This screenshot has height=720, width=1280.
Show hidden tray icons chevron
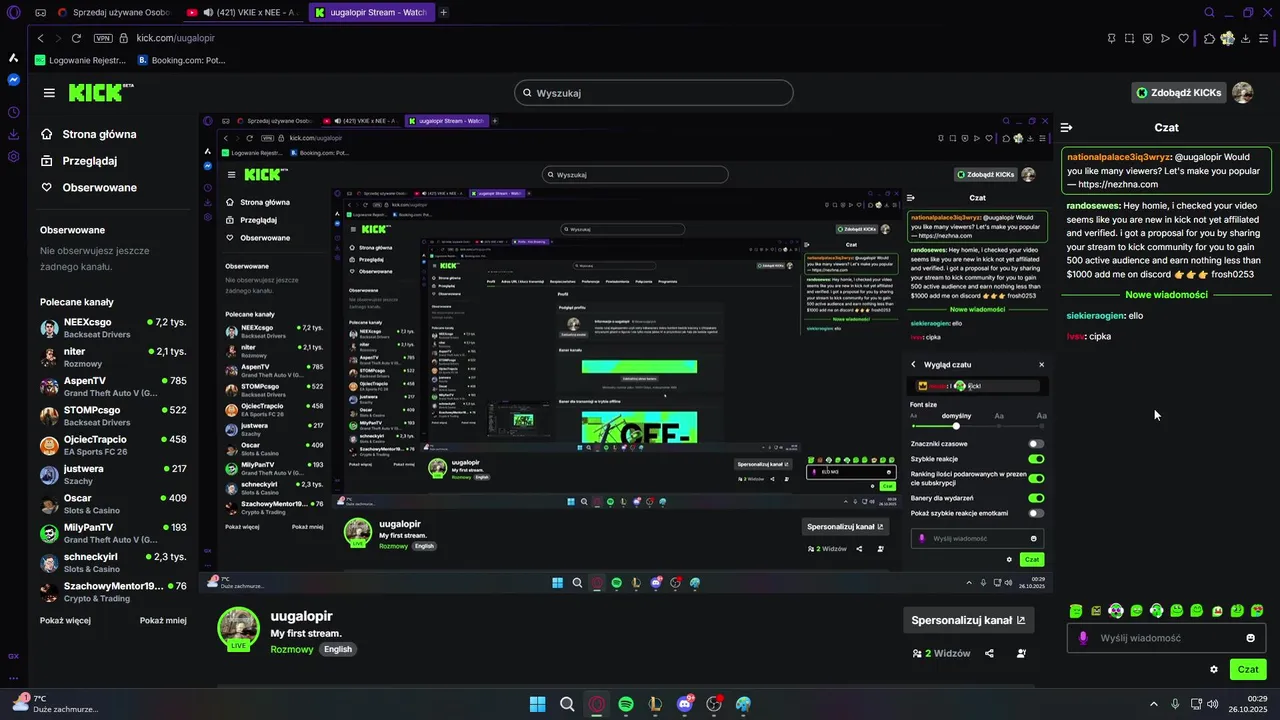1154,704
